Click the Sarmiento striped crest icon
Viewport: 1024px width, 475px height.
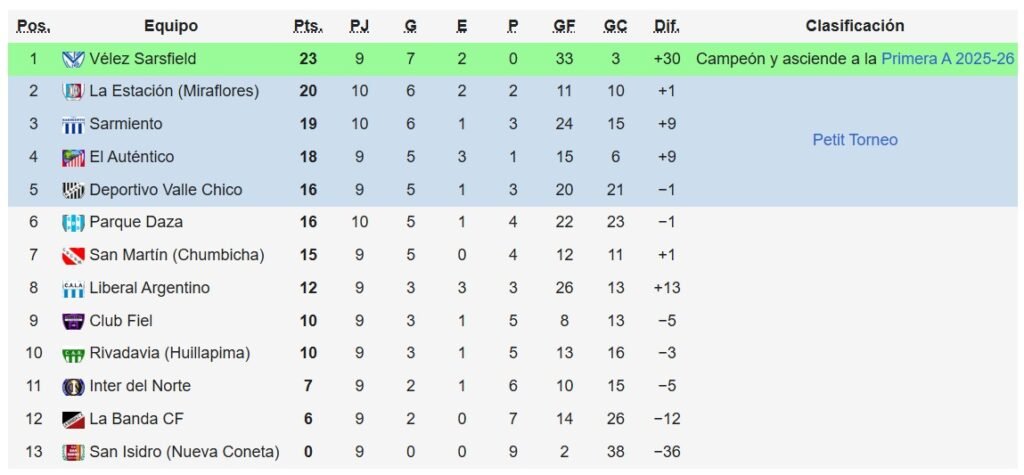[x=73, y=125]
